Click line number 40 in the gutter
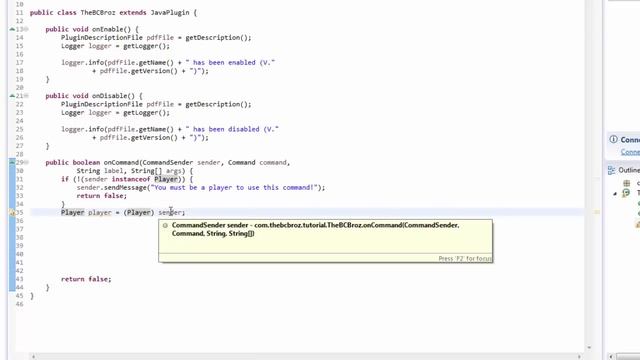The image size is (640, 360). click(20, 254)
